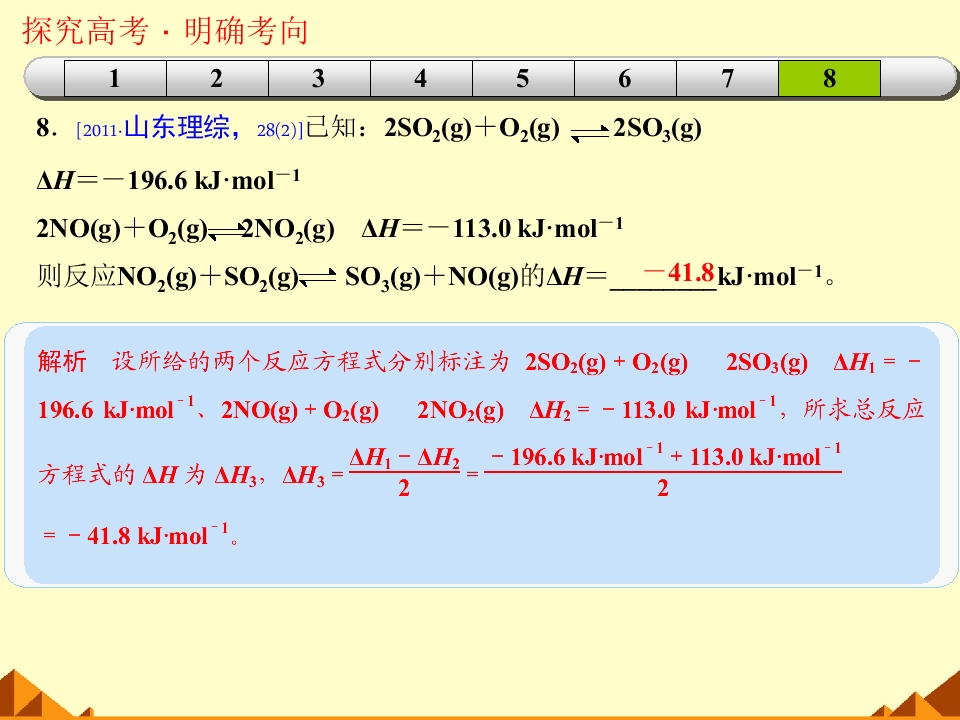Select question tab 7
Image resolution: width=960 pixels, height=720 pixels.
[727, 78]
